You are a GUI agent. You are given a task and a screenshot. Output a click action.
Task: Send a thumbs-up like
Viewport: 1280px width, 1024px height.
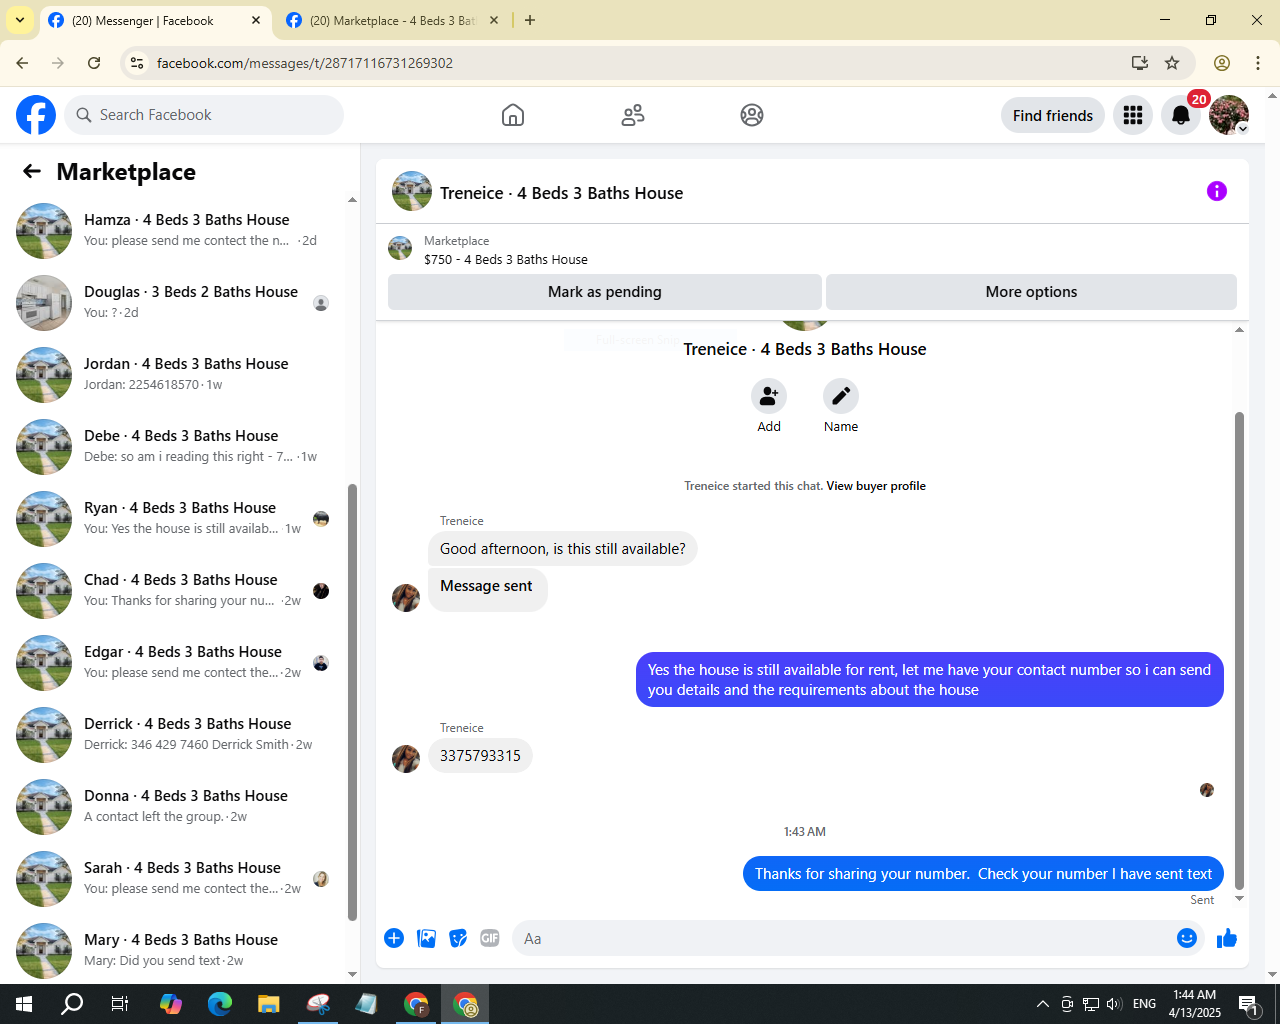(x=1227, y=938)
